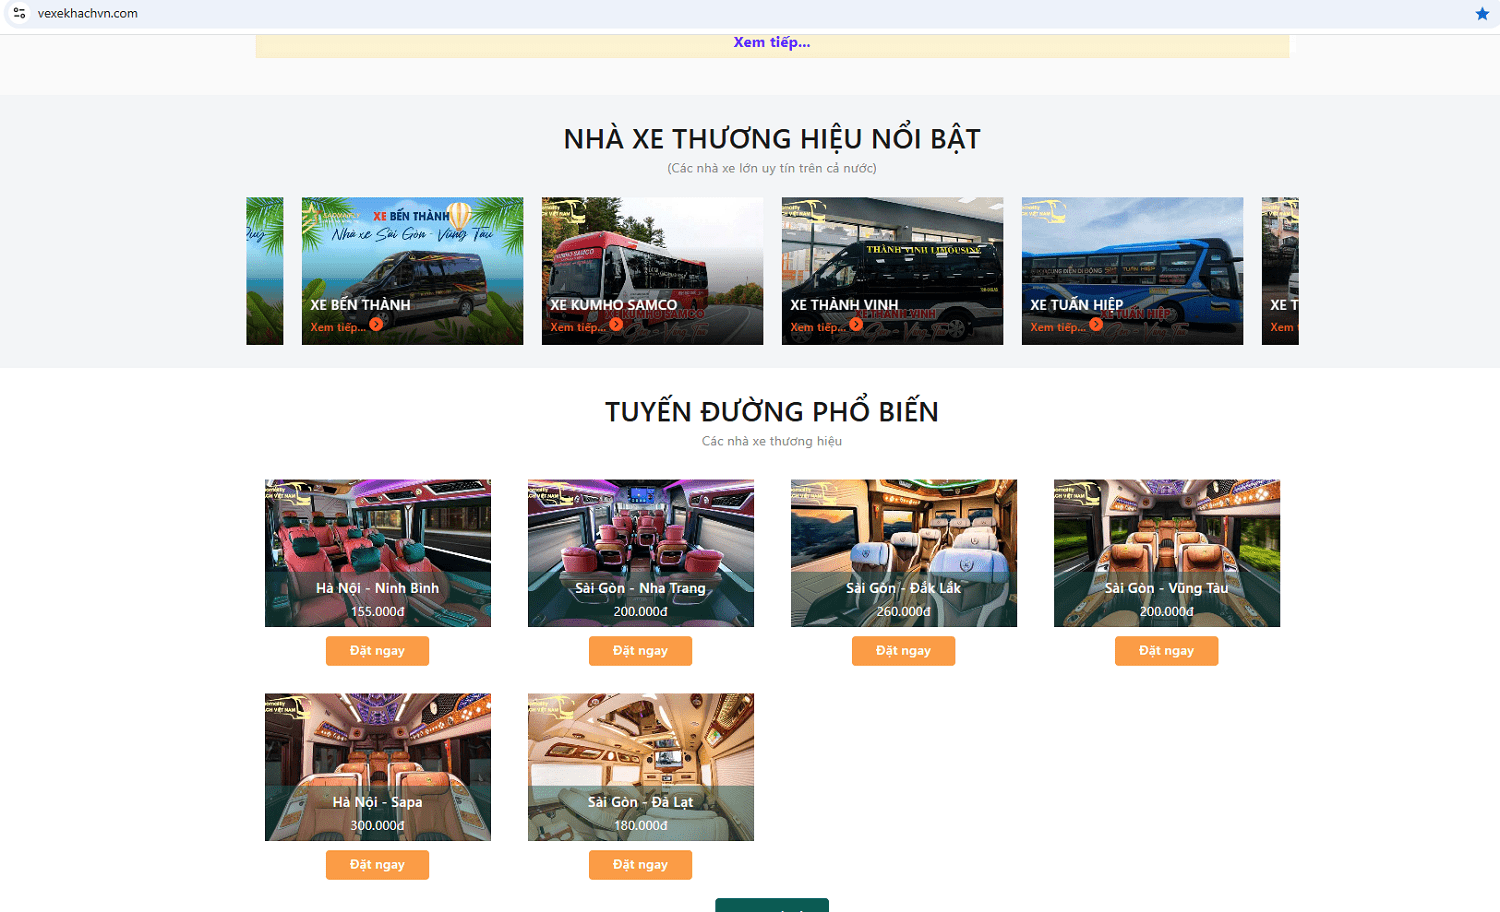
Task: Click the bookmark star icon in address bar
Action: [x=1482, y=14]
